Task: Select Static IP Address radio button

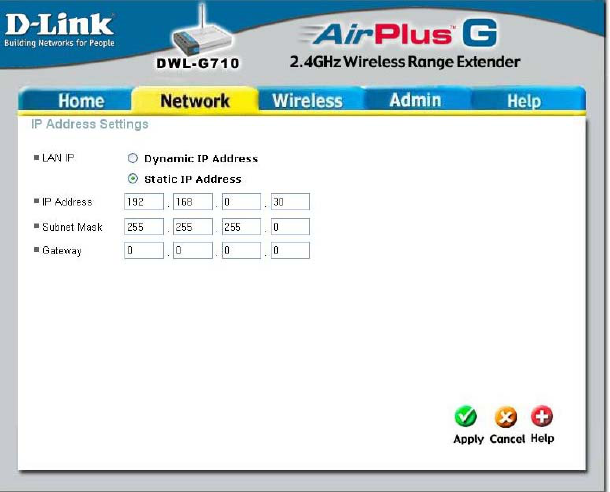Action: 133,179
